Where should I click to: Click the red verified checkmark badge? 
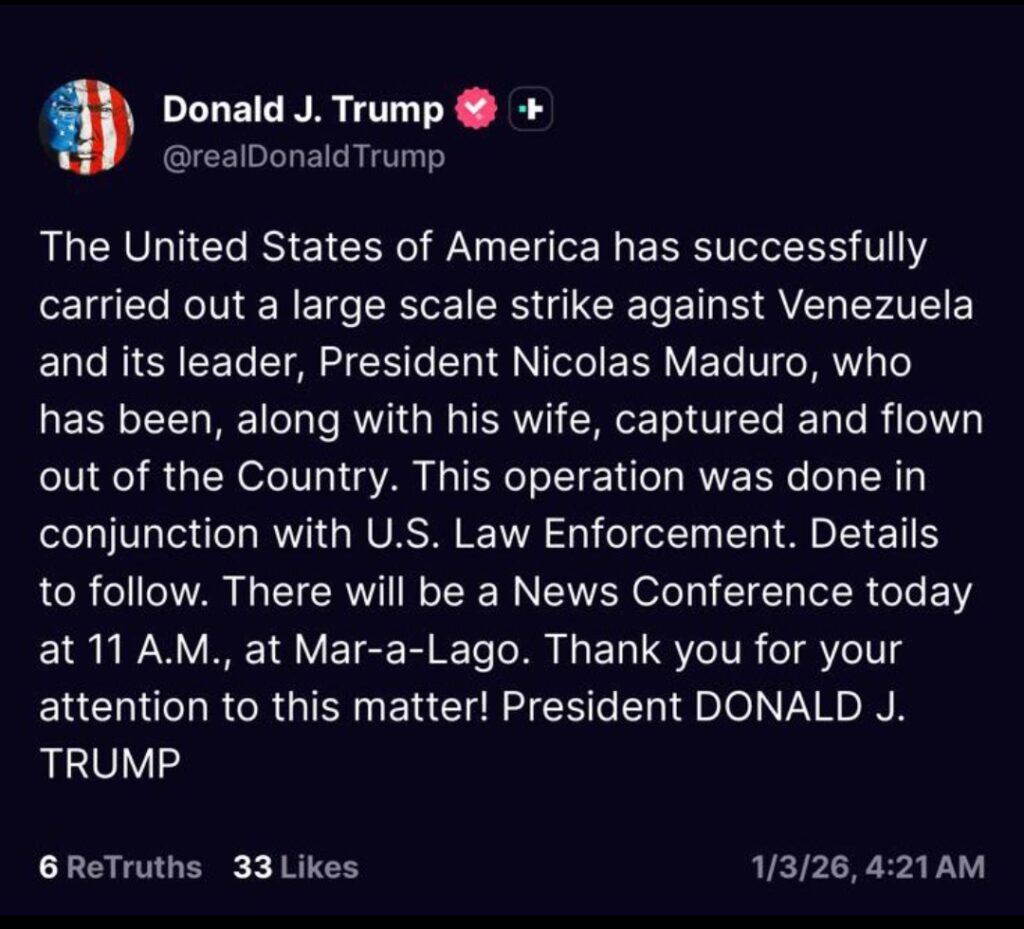(476, 110)
